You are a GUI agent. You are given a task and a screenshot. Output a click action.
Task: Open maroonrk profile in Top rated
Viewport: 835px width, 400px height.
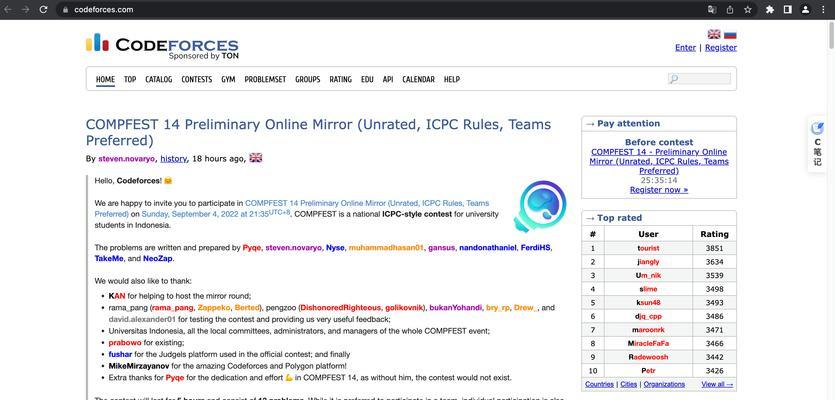pyautogui.click(x=648, y=330)
